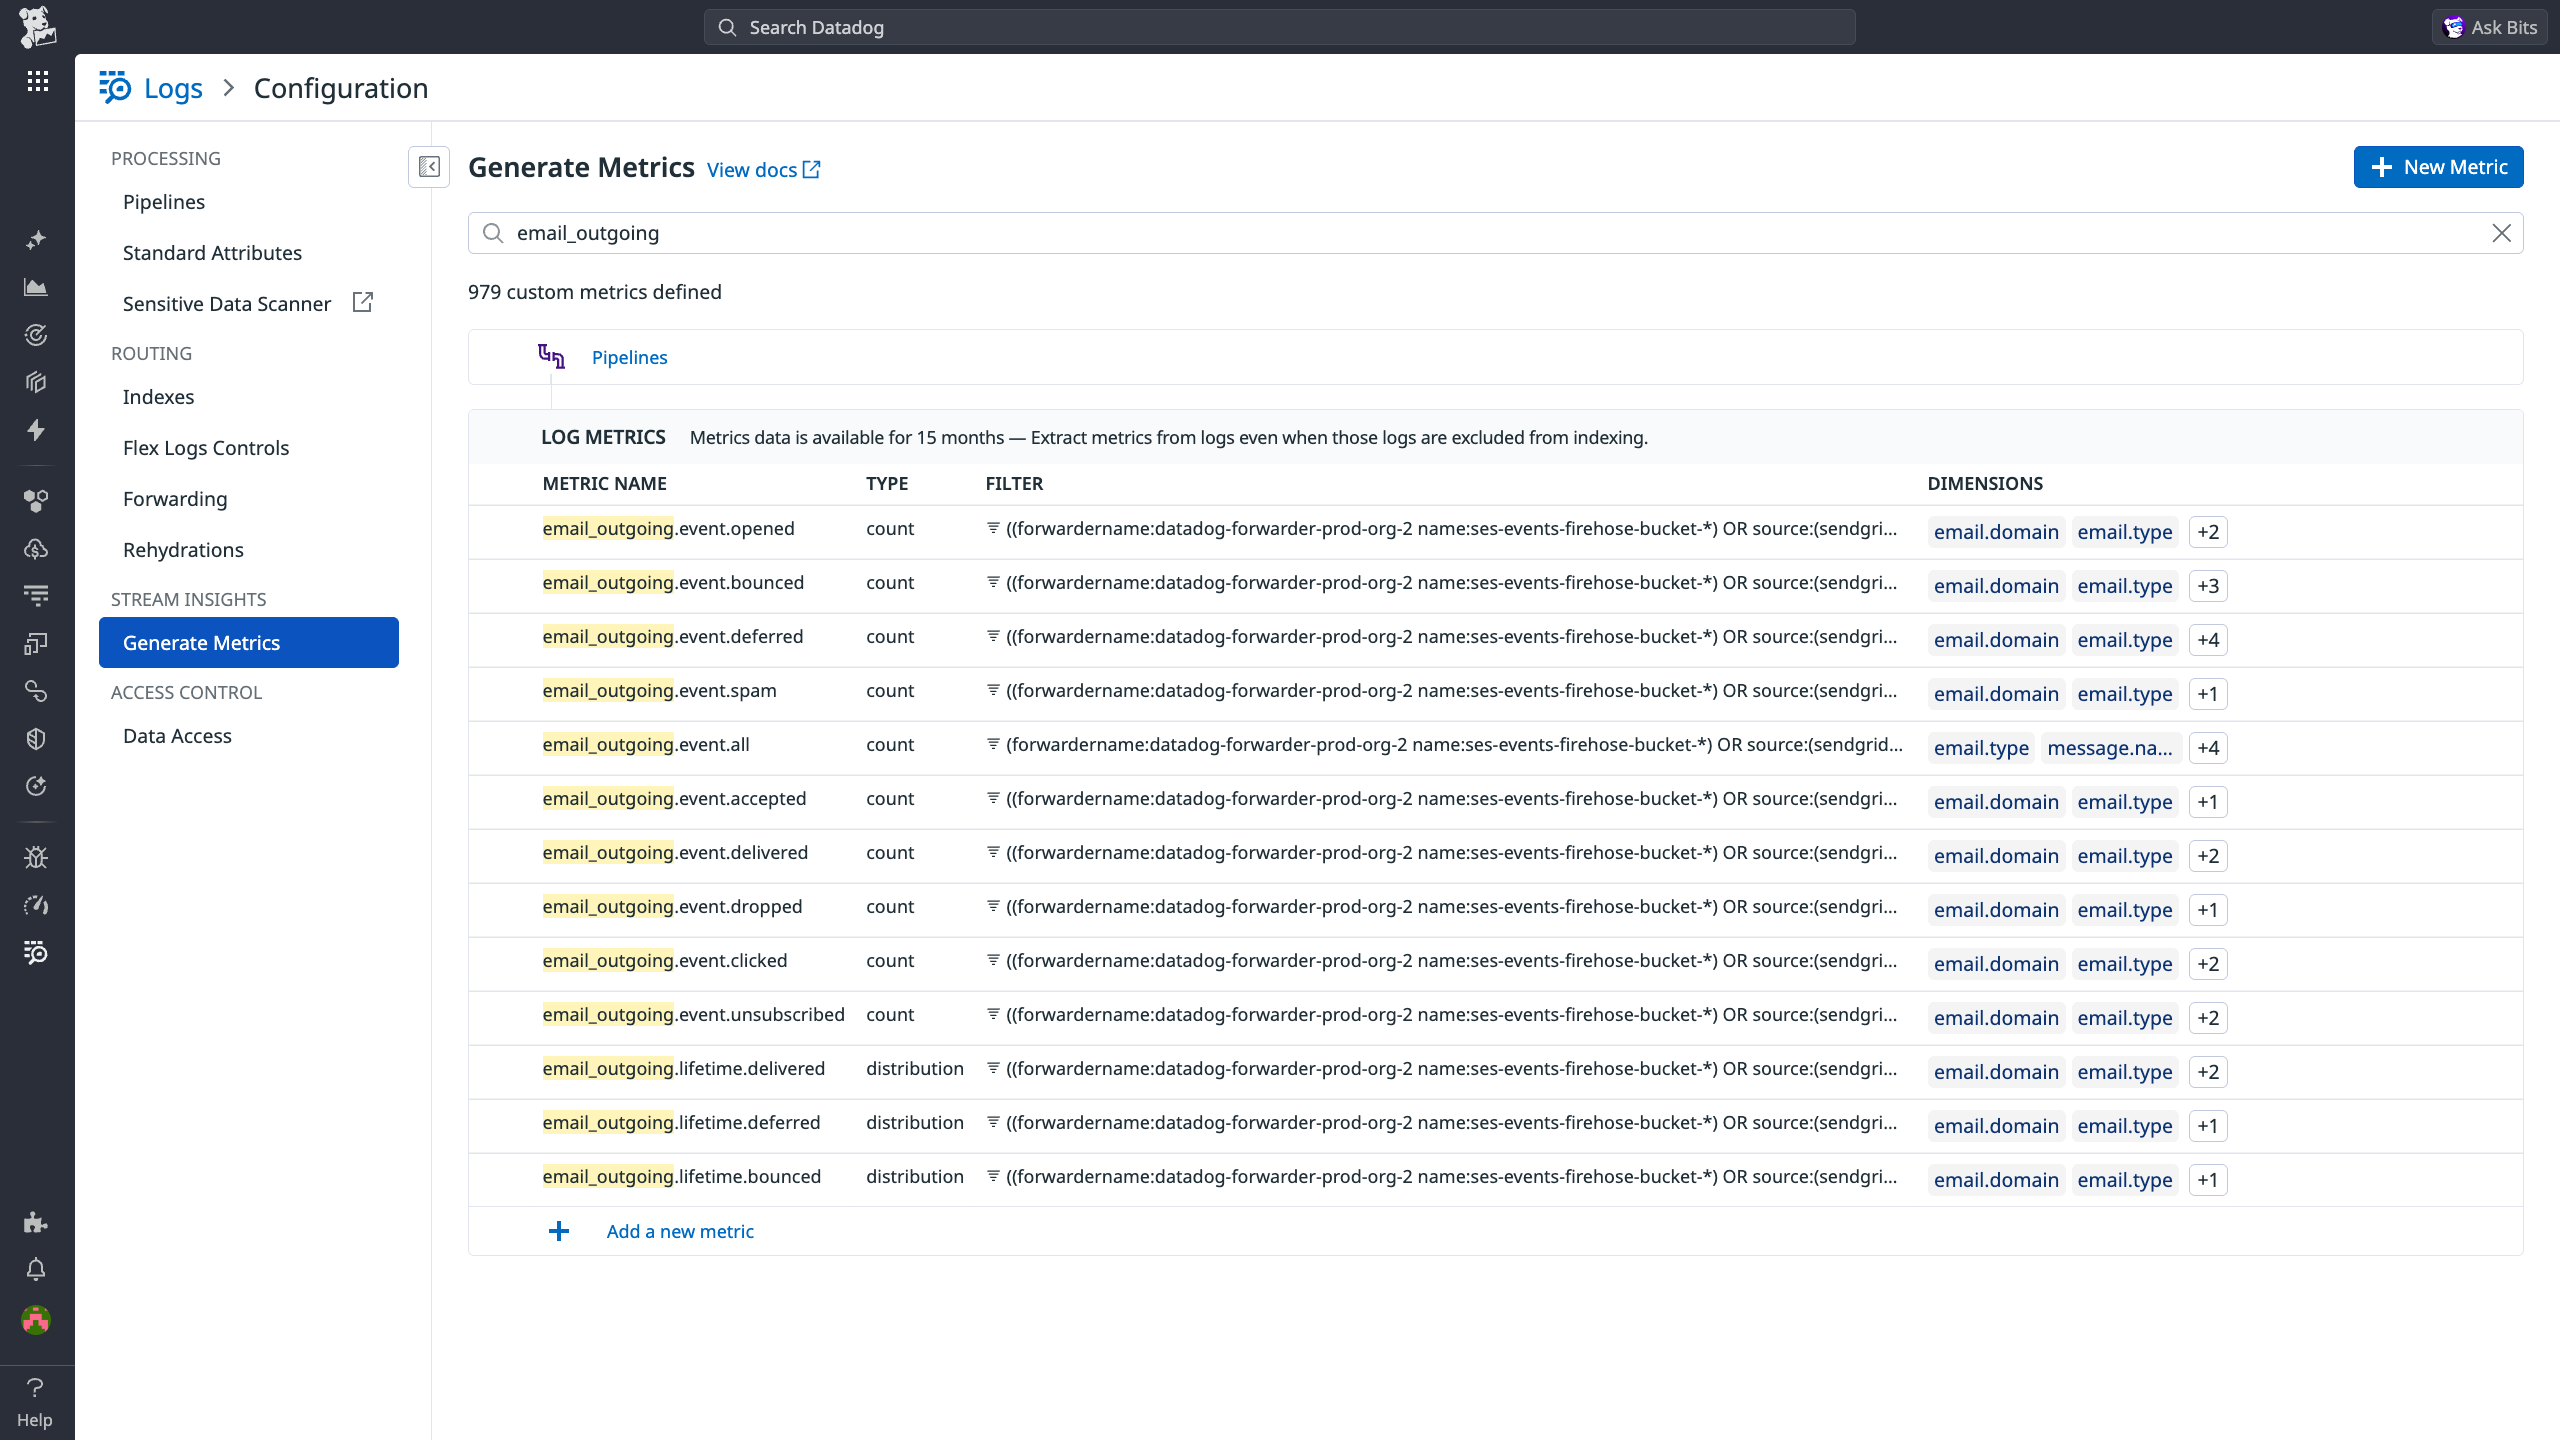Click the Integrations puzzle piece icon
2560x1440 pixels.
(x=35, y=1222)
